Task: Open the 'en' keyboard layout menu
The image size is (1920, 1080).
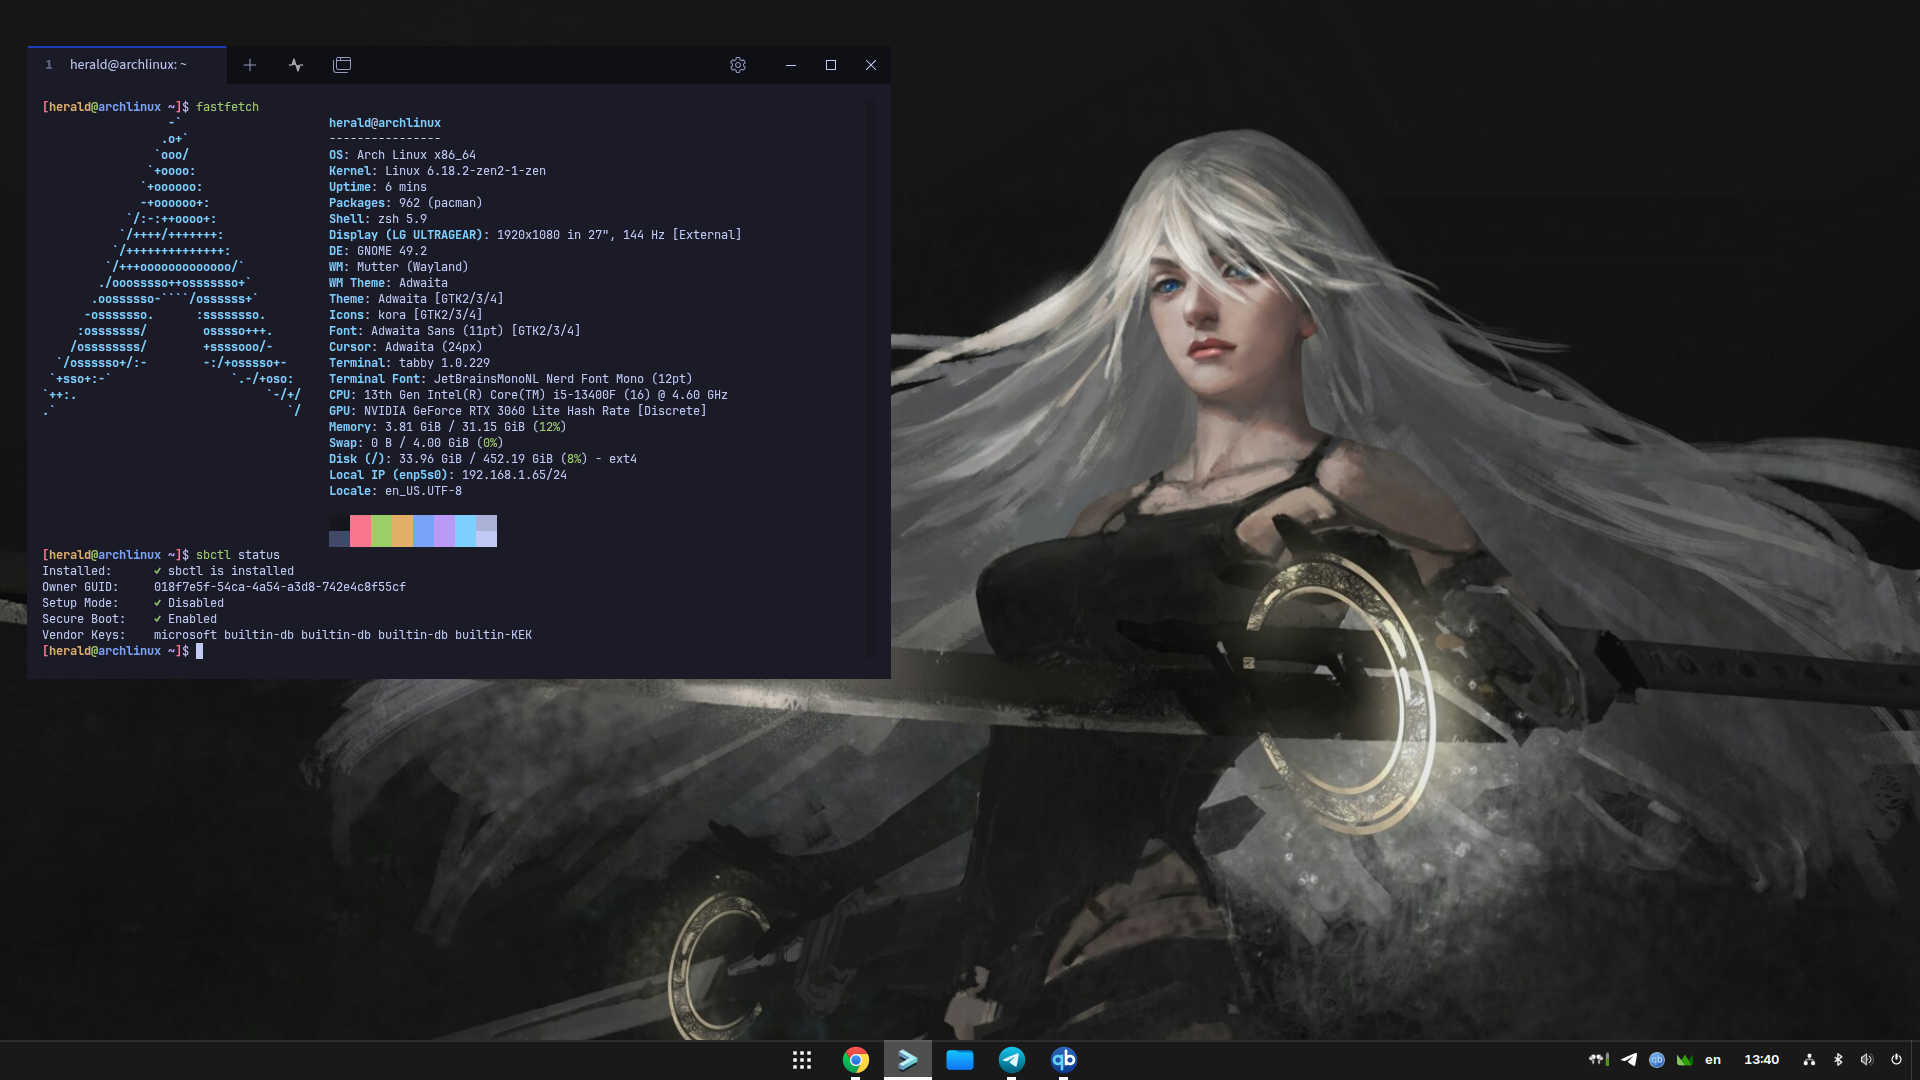Action: click(x=1713, y=1060)
